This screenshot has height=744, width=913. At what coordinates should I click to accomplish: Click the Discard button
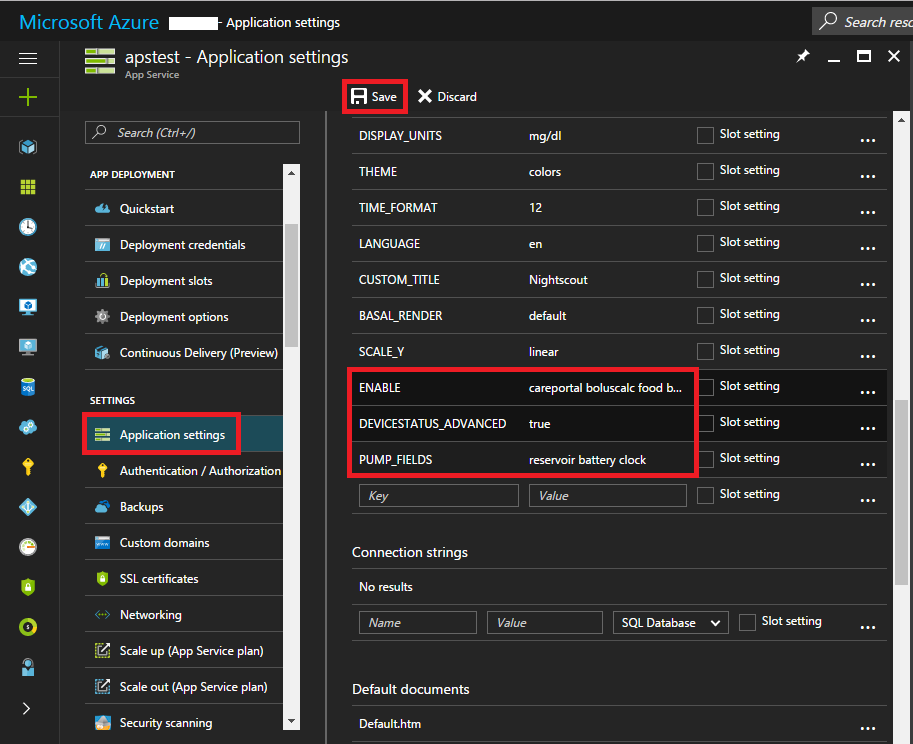pos(447,97)
